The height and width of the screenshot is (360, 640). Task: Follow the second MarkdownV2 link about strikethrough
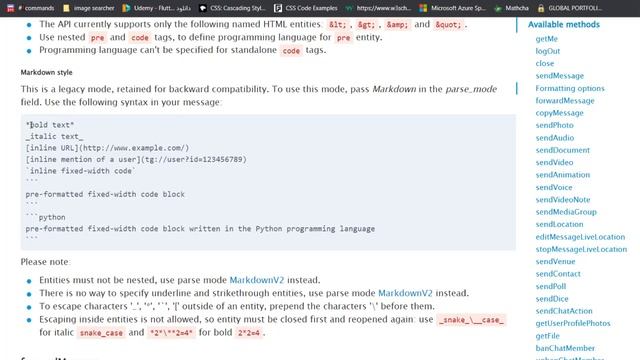pos(405,293)
